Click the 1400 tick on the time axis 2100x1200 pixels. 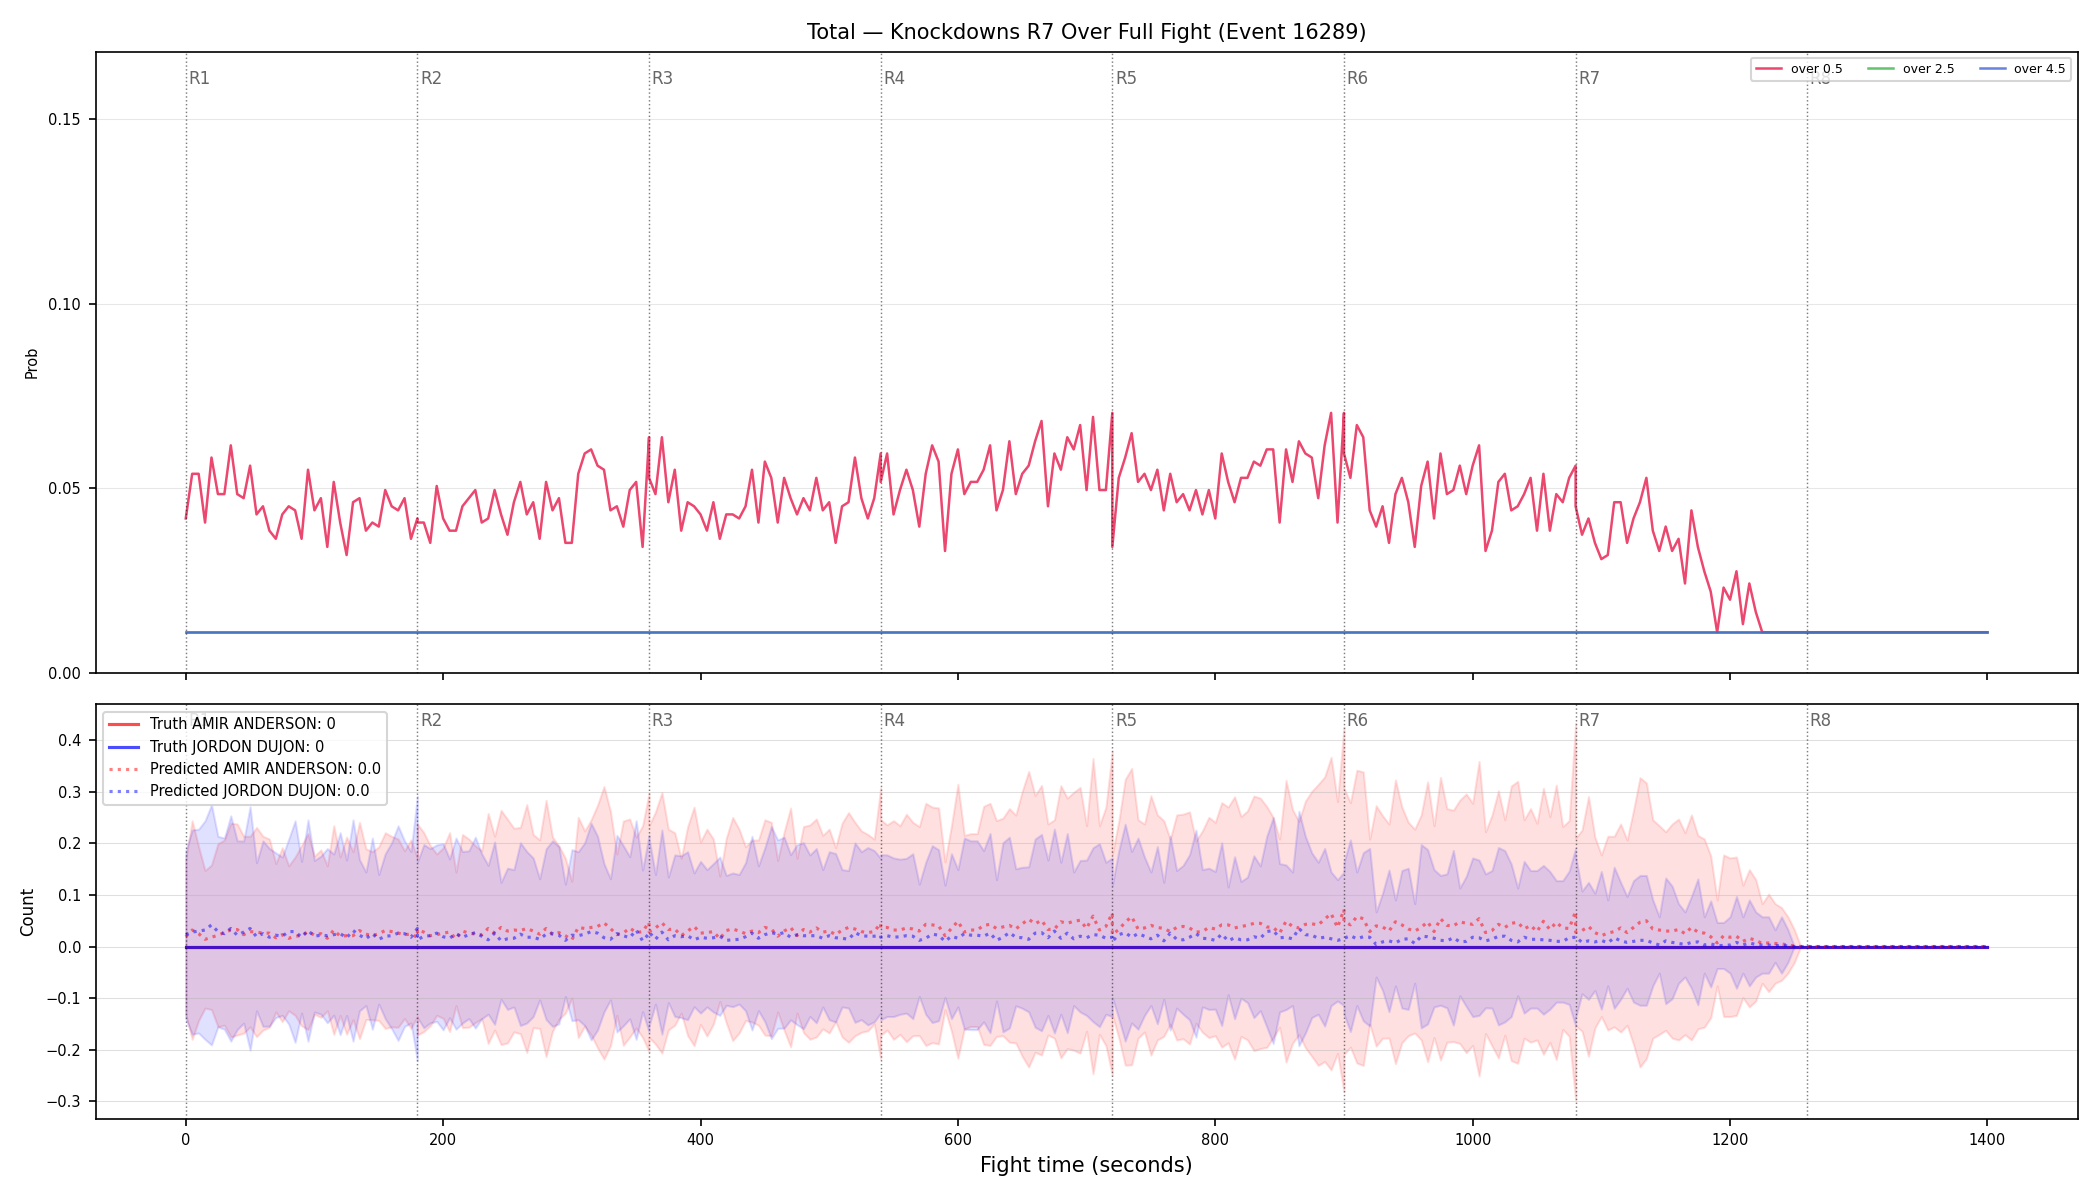pos(1987,1139)
